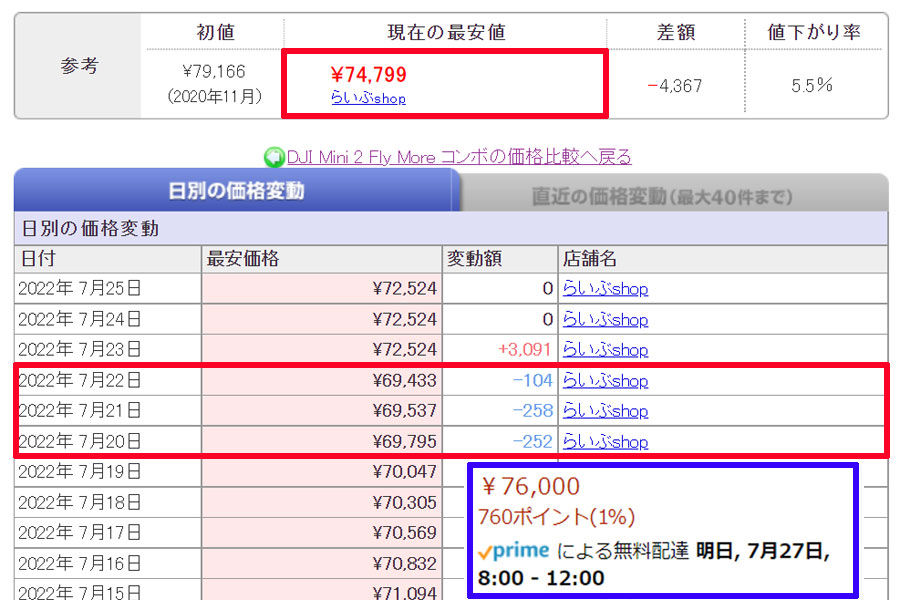The width and height of the screenshot is (900, 600).
Task: Click the price ¥70,832 for 7月16日
Action: 405,564
